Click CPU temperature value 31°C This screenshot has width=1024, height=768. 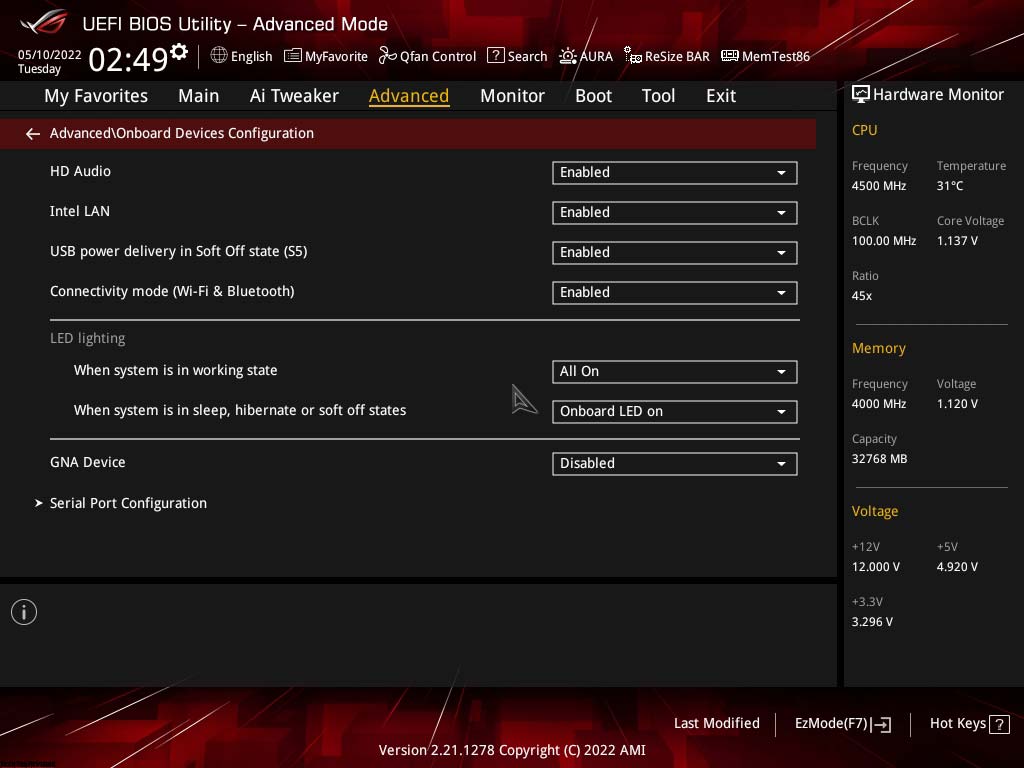[950, 186]
